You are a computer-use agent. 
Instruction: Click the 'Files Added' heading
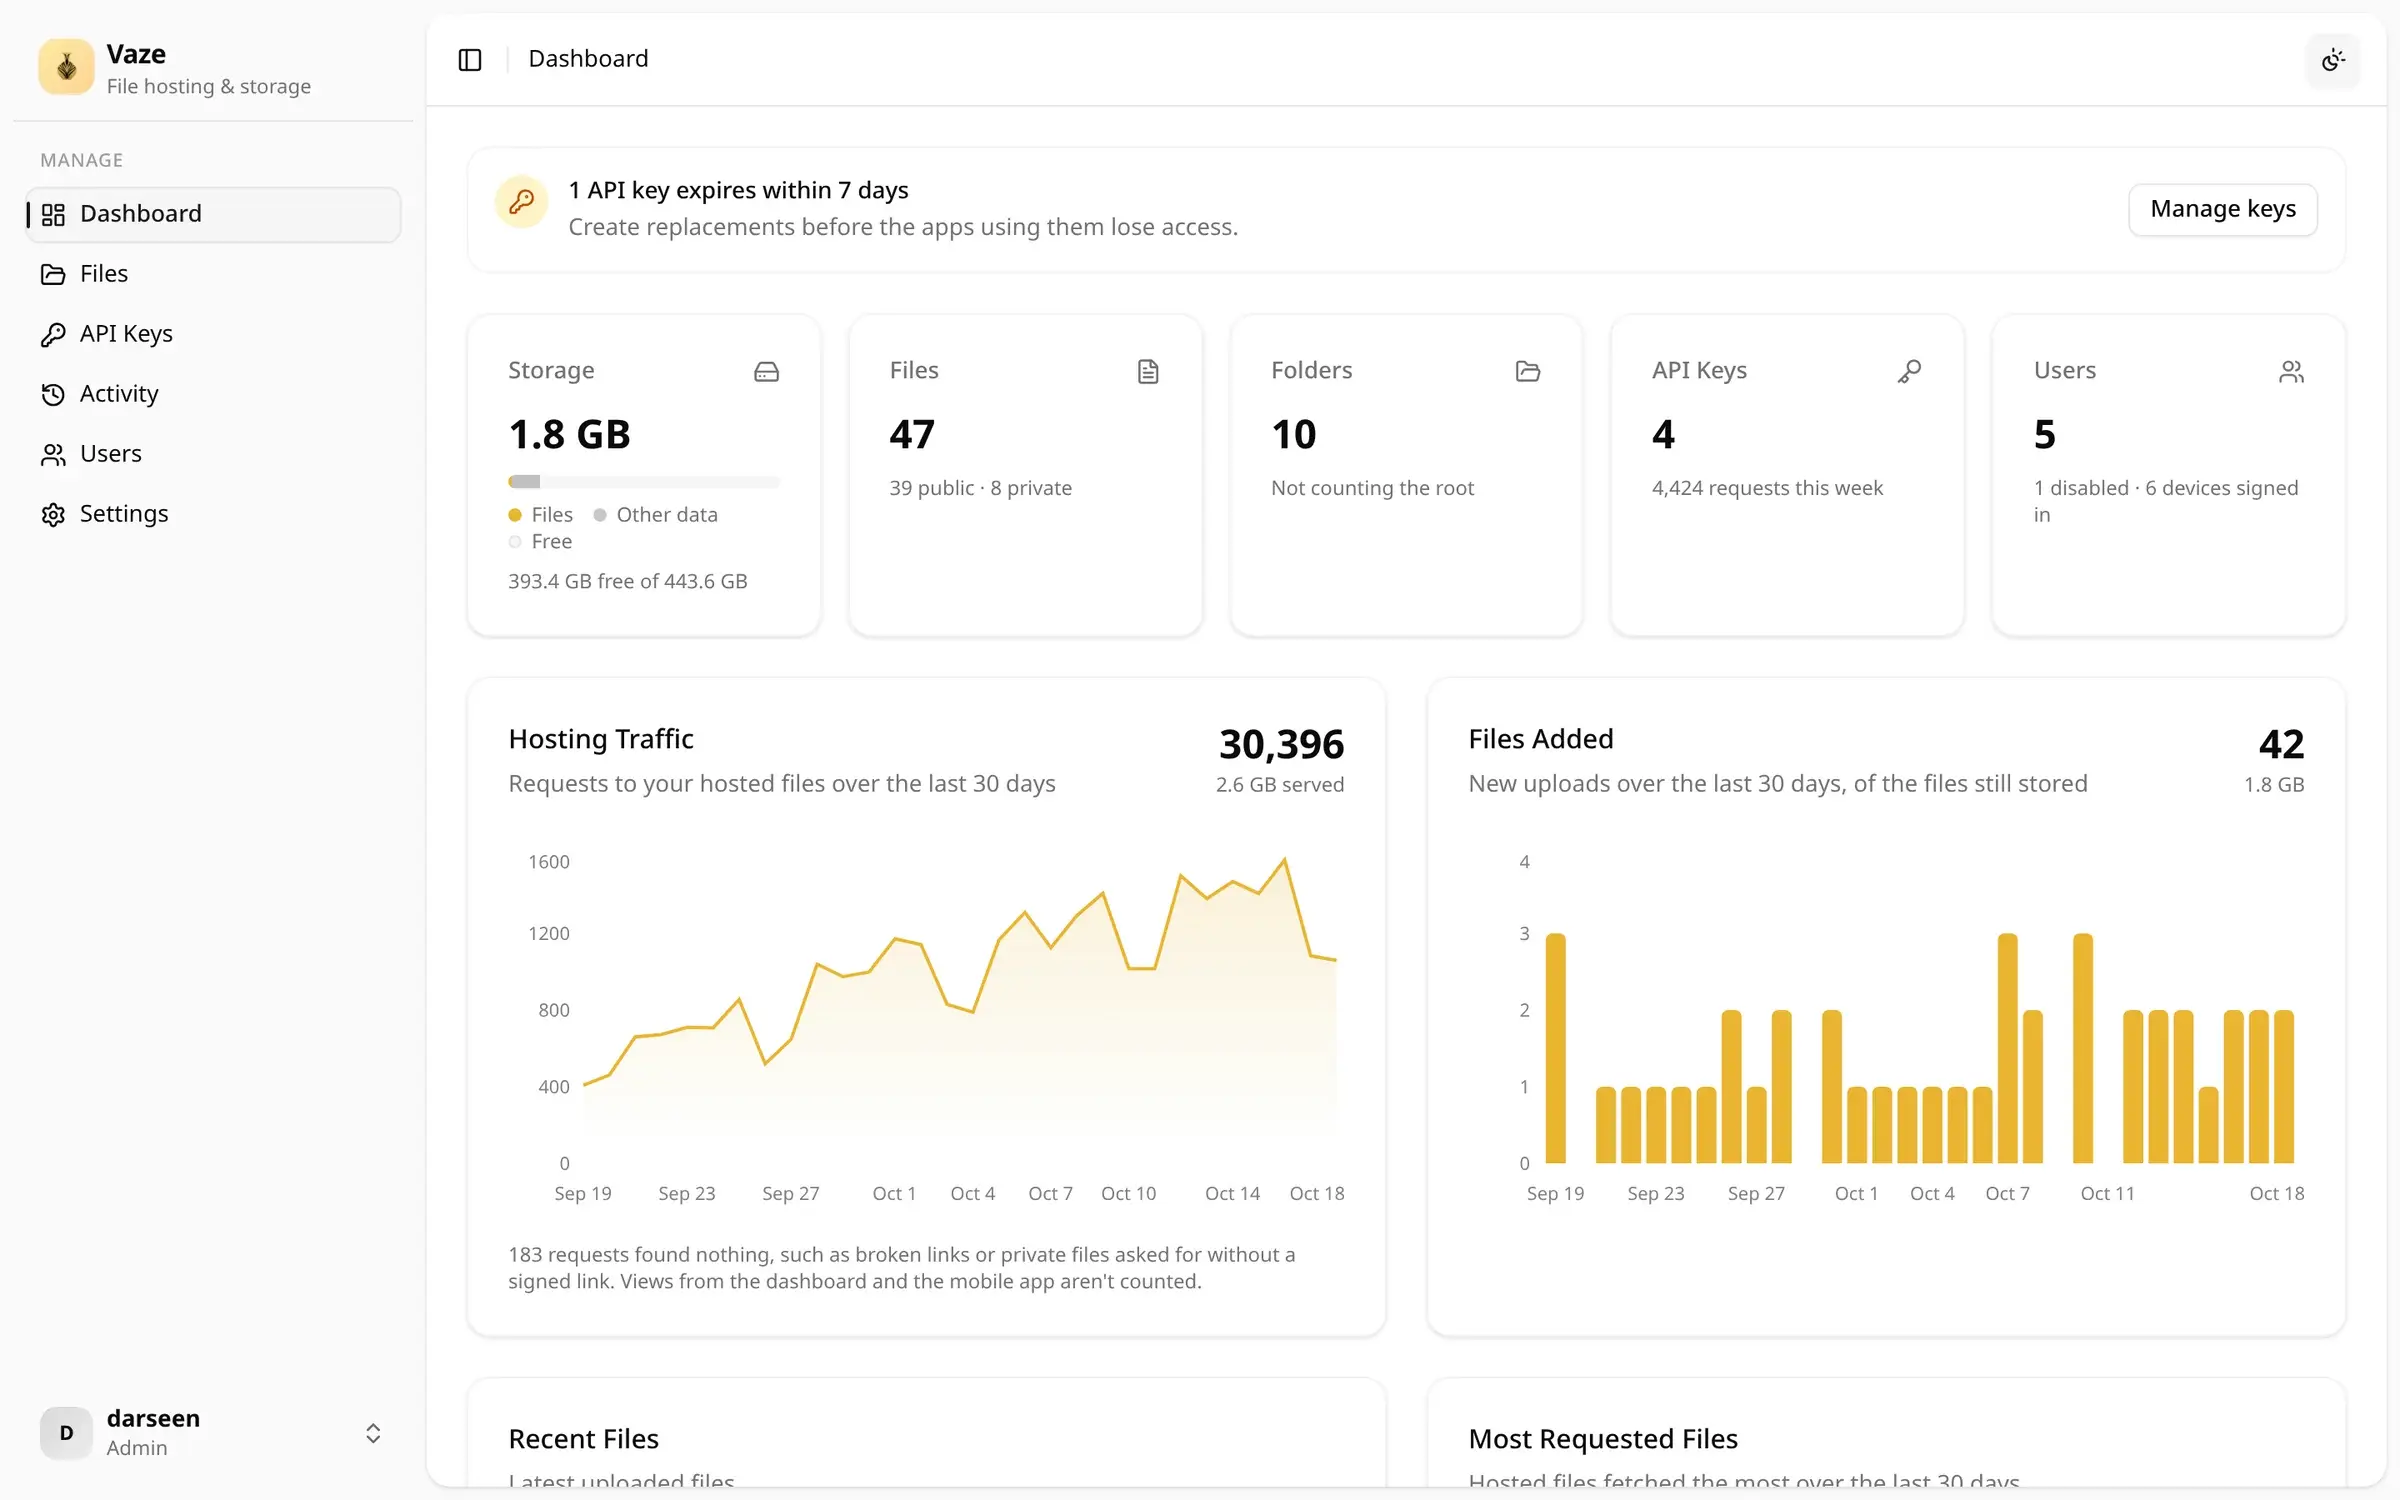click(x=1540, y=739)
